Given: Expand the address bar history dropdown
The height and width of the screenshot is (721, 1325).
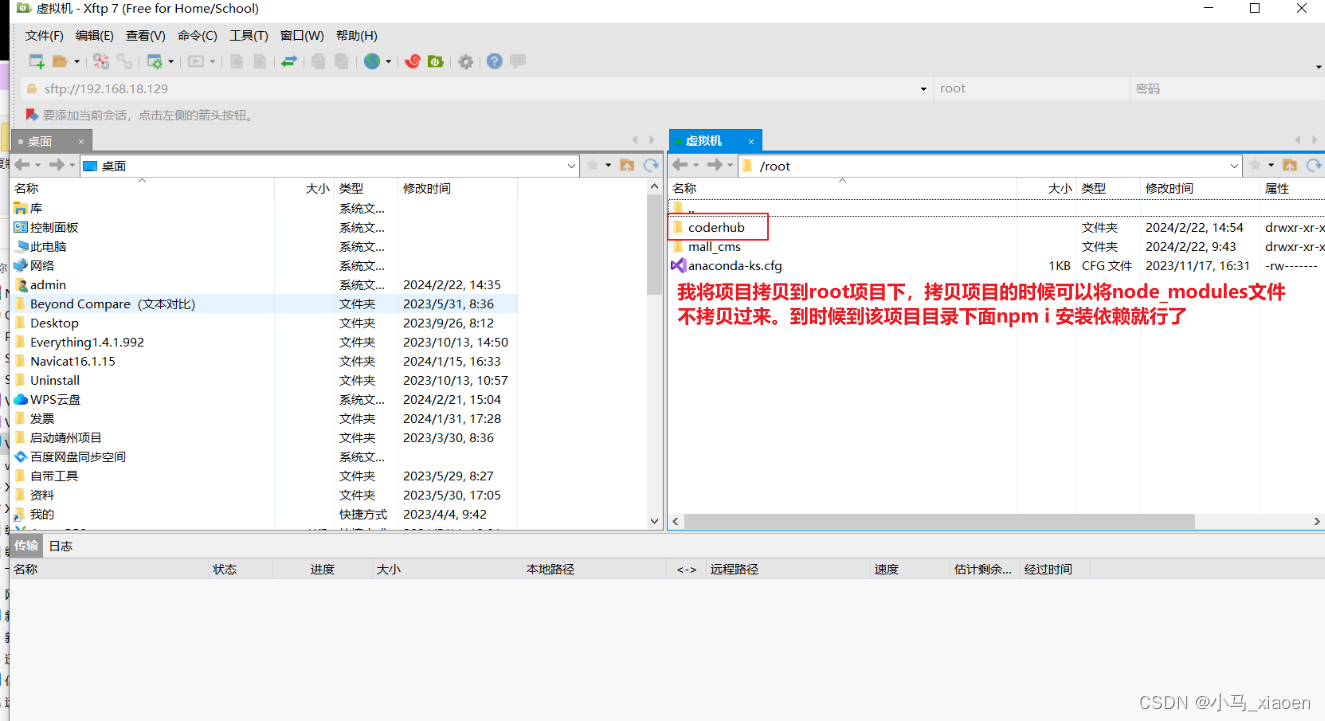Looking at the screenshot, I should (923, 88).
